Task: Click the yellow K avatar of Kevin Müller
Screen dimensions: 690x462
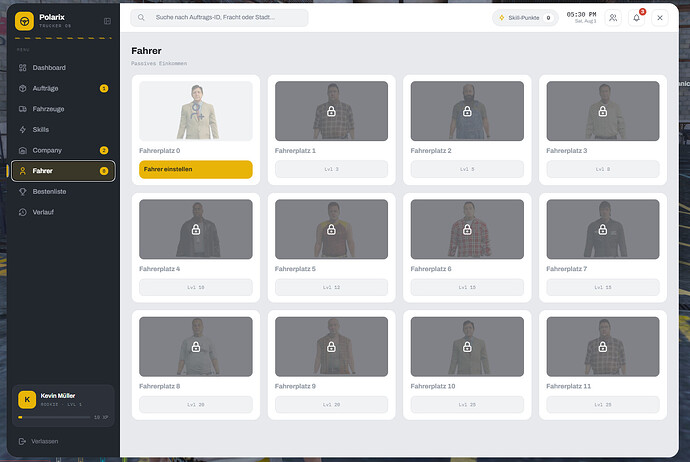Action: [x=27, y=400]
